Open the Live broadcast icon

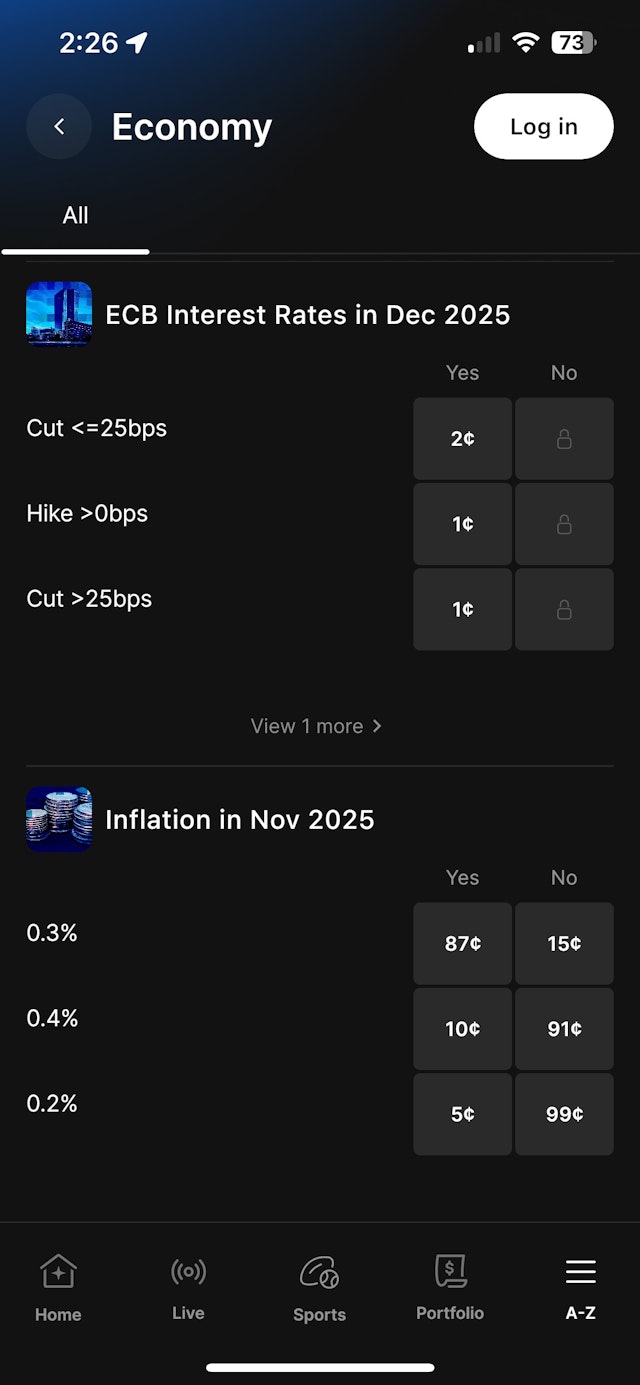click(x=188, y=1272)
